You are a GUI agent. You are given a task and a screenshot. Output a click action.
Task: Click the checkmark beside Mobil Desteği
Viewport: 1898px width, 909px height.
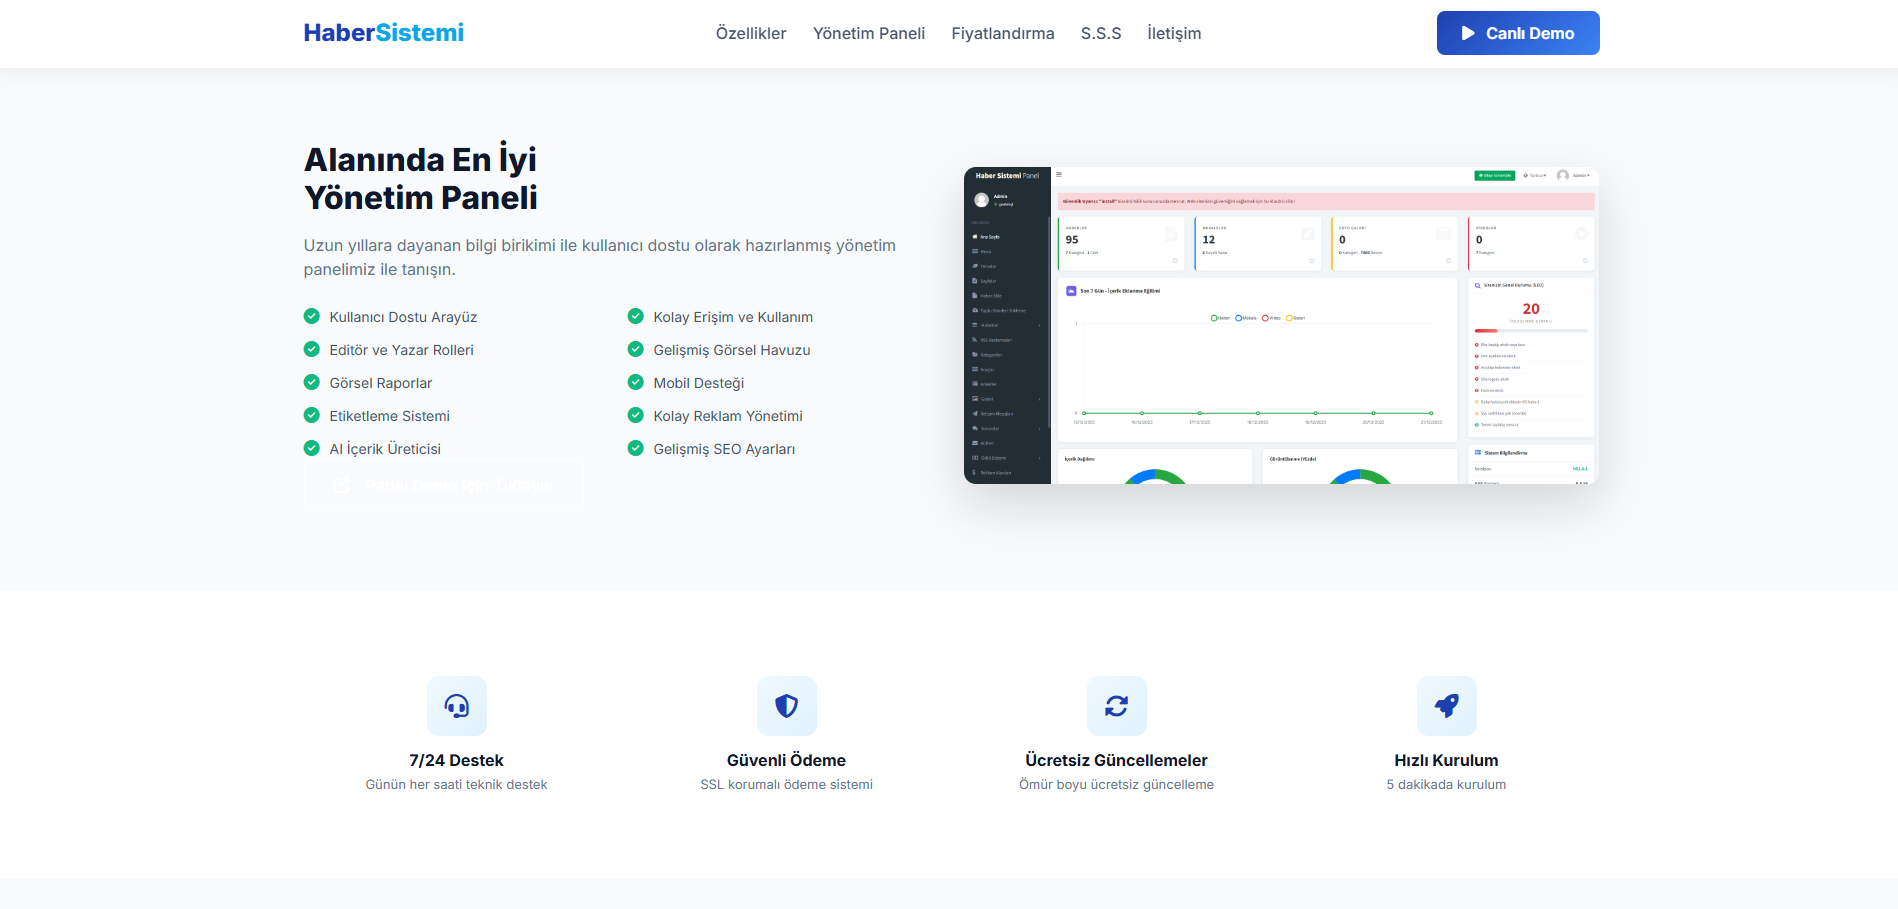point(635,382)
